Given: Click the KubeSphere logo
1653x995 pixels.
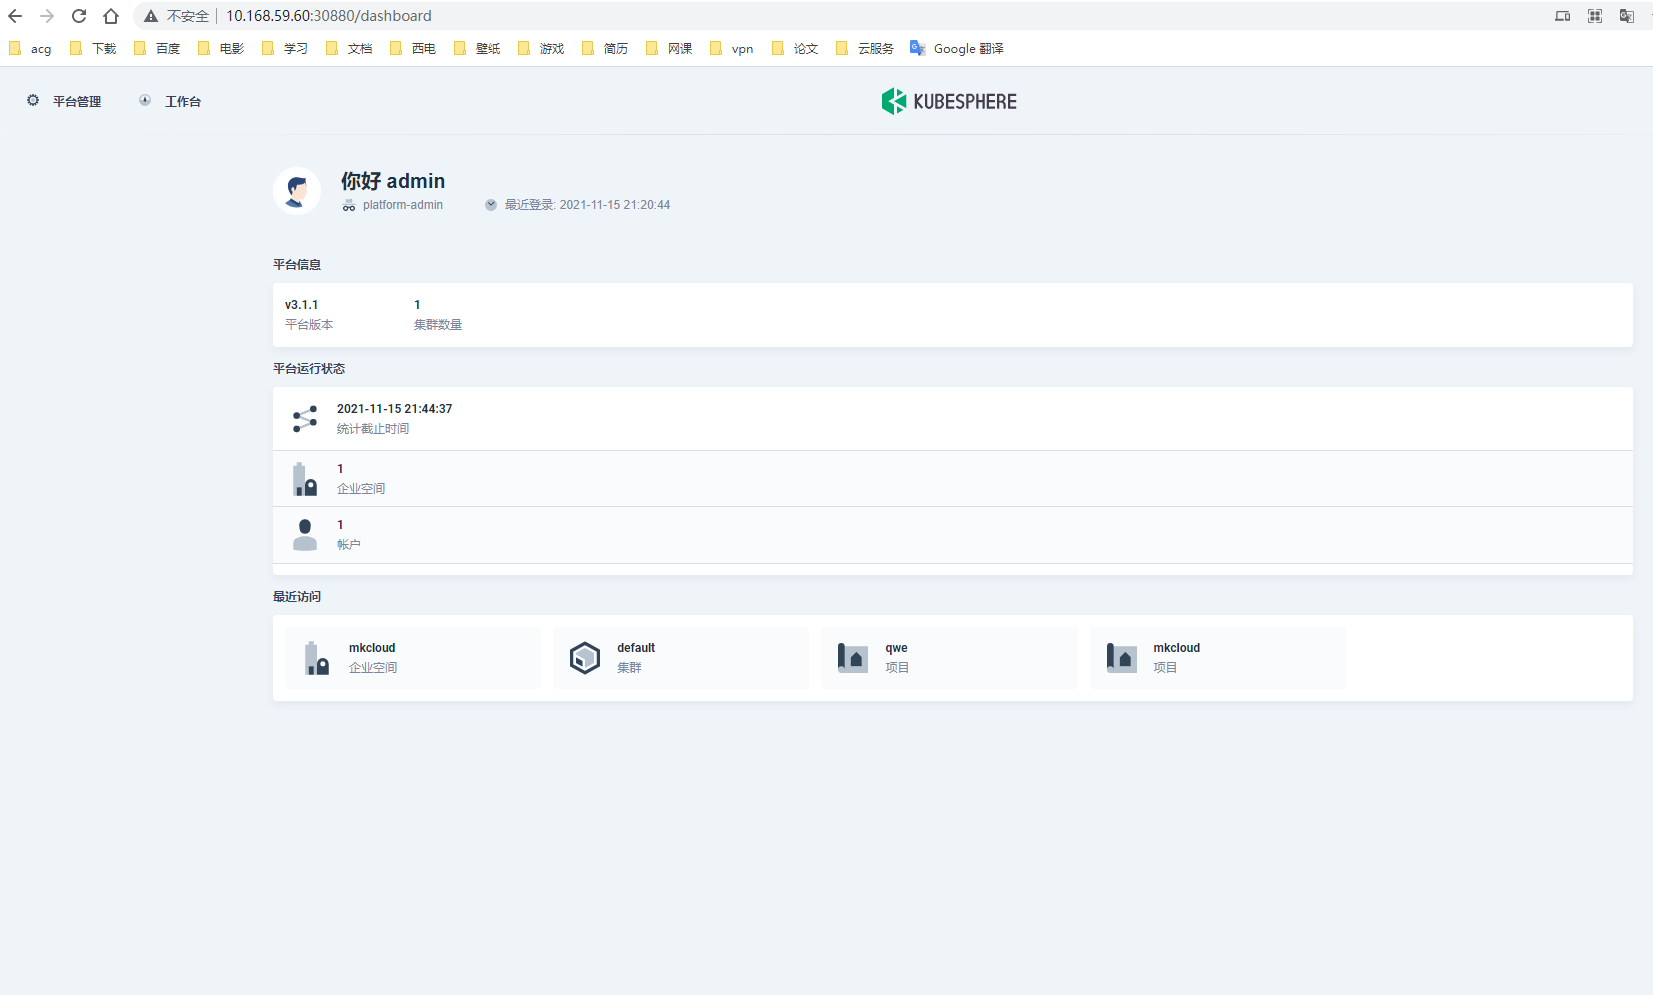Looking at the screenshot, I should [x=948, y=101].
